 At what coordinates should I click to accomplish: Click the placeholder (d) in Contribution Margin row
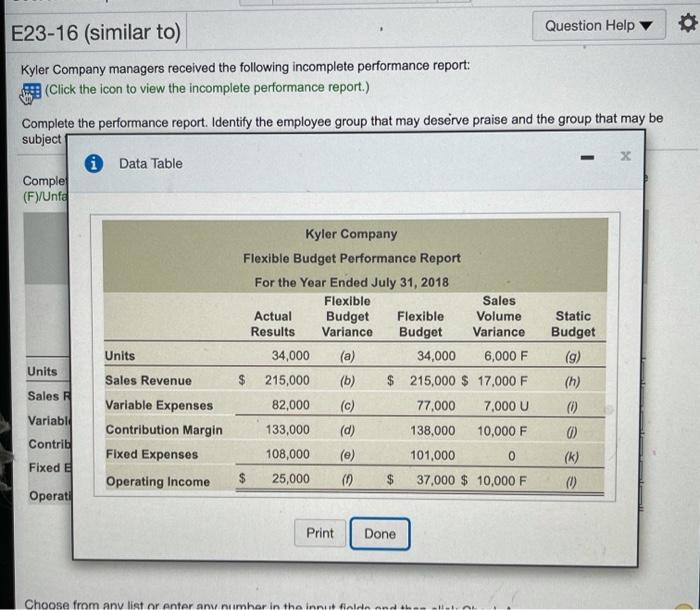(x=347, y=430)
